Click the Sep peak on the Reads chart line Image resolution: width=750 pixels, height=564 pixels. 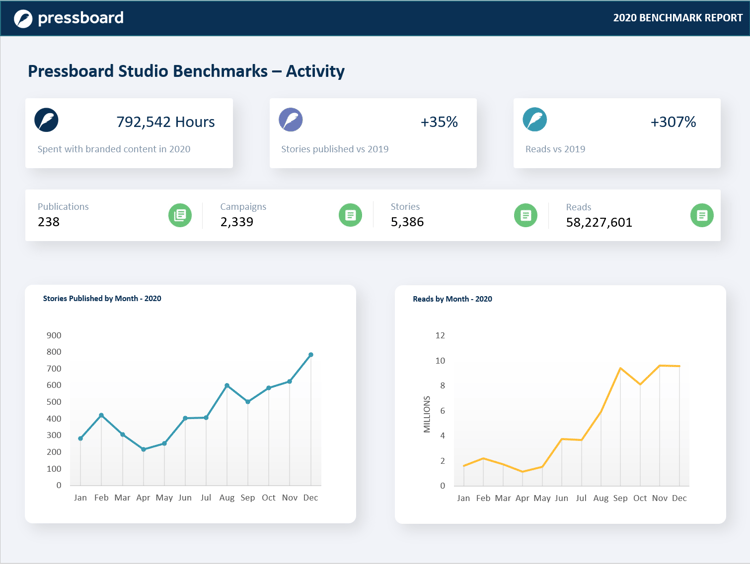click(620, 368)
